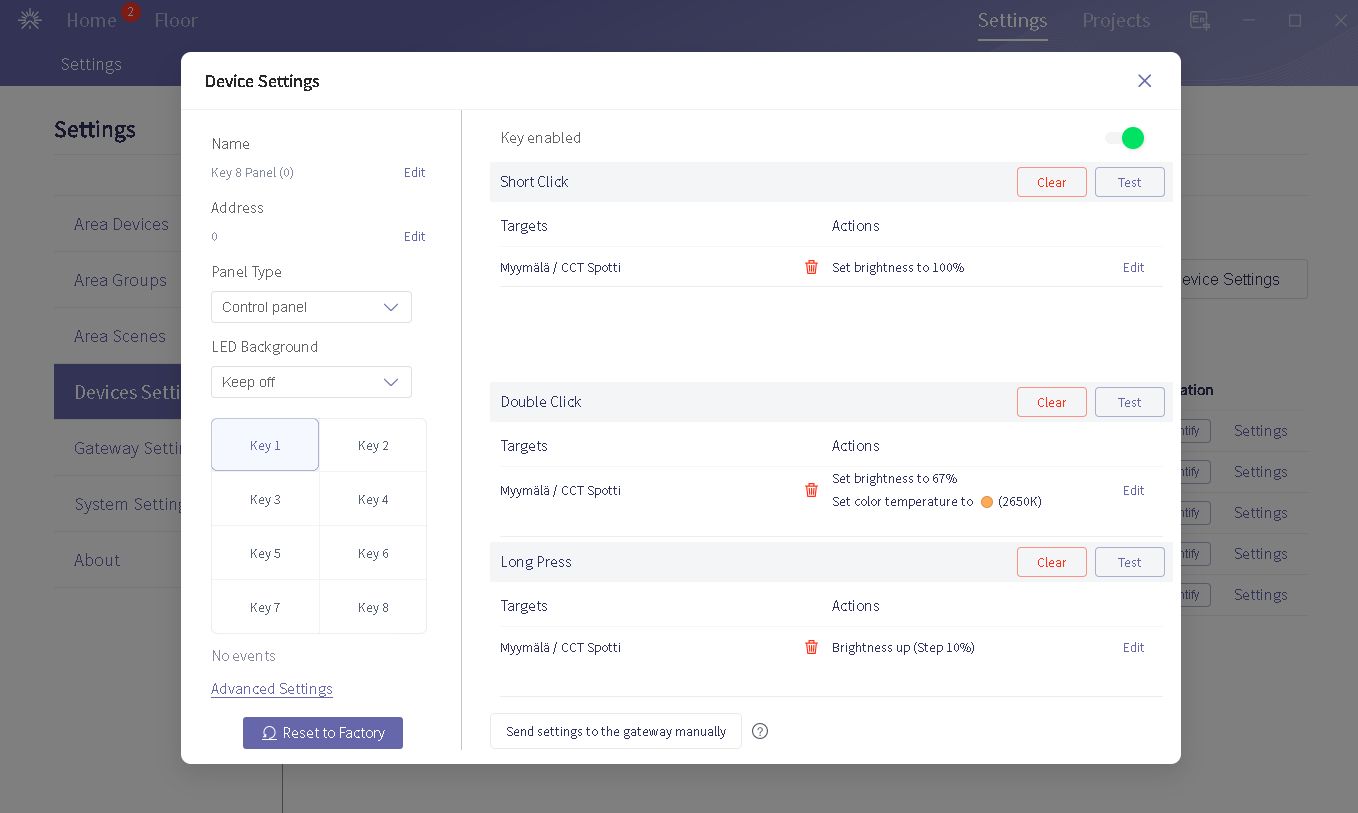Click the orange color temperature swatch

[986, 502]
